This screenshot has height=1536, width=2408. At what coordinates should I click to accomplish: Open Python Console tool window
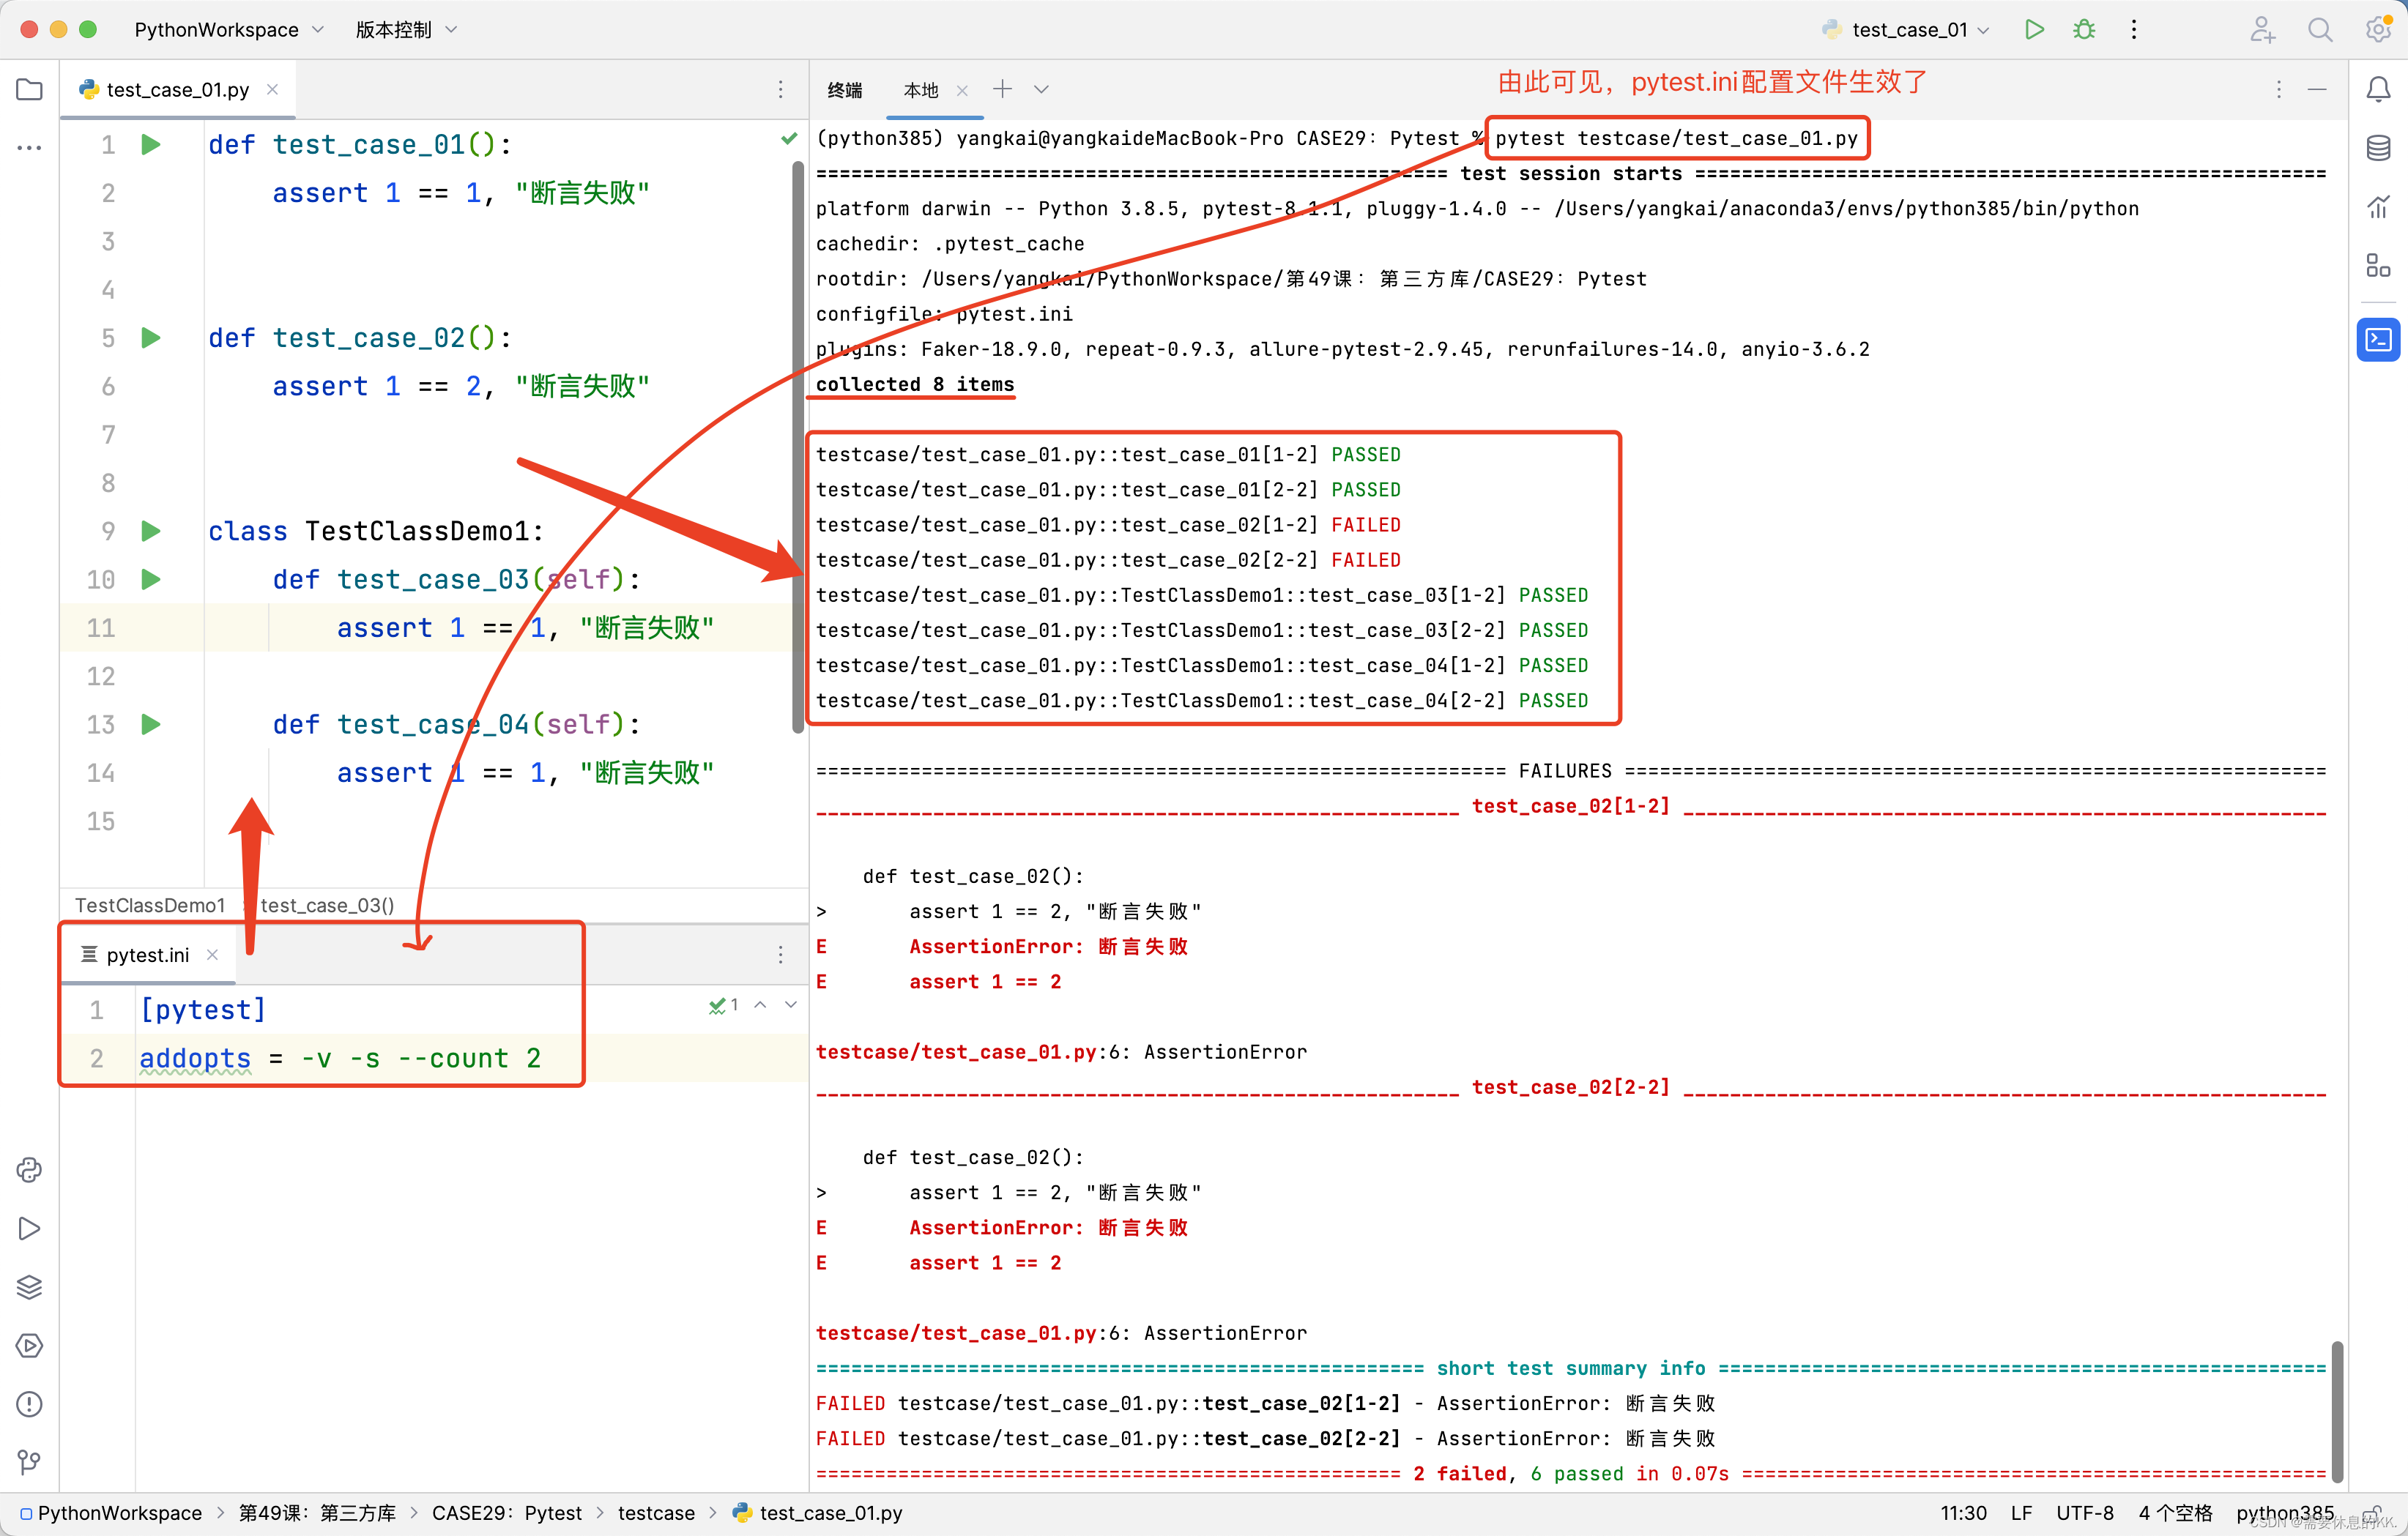tap(30, 1171)
